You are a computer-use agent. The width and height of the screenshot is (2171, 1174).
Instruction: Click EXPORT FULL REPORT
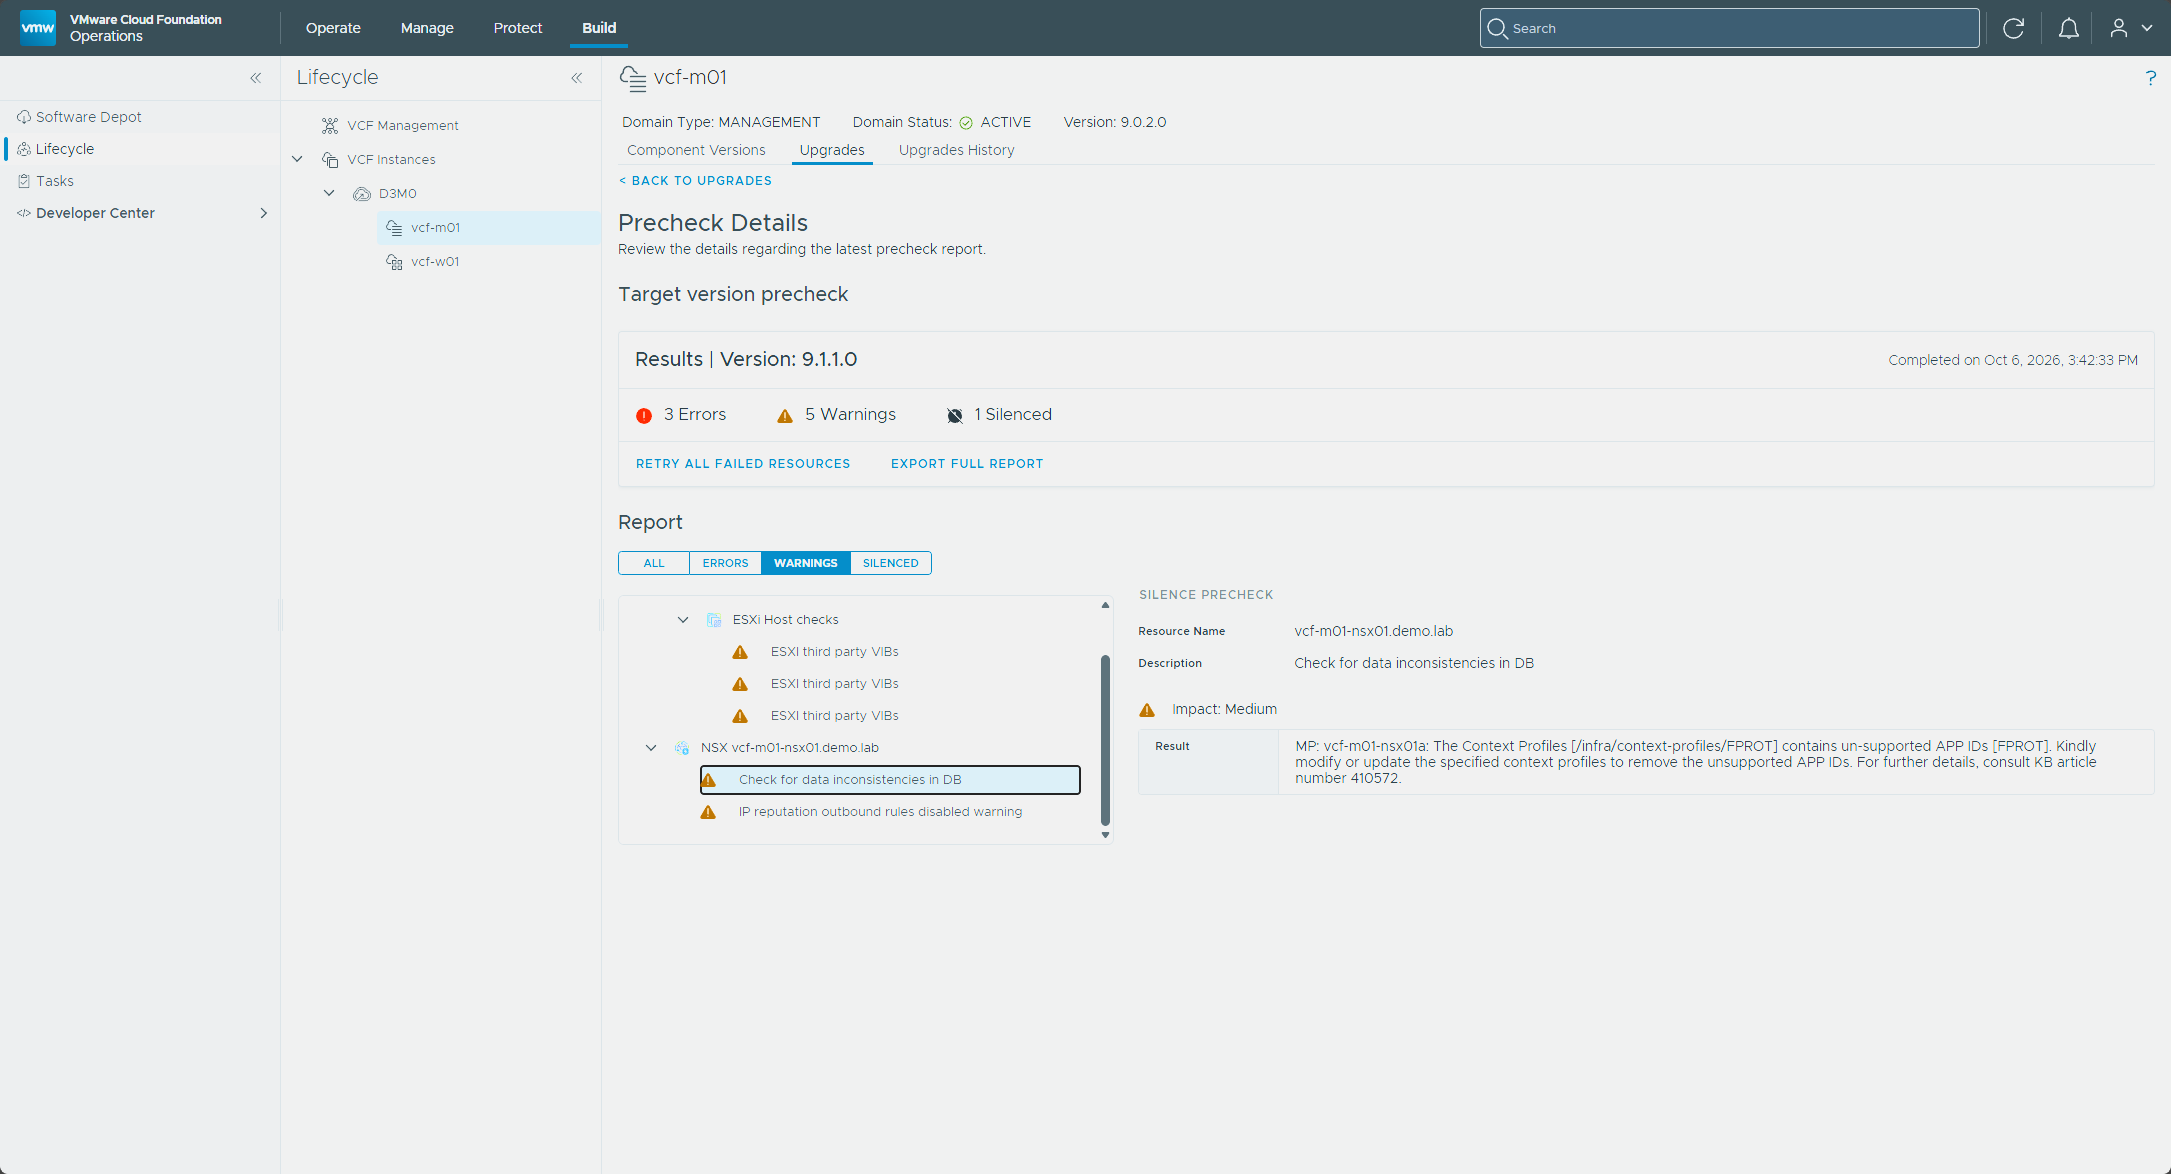click(x=967, y=464)
